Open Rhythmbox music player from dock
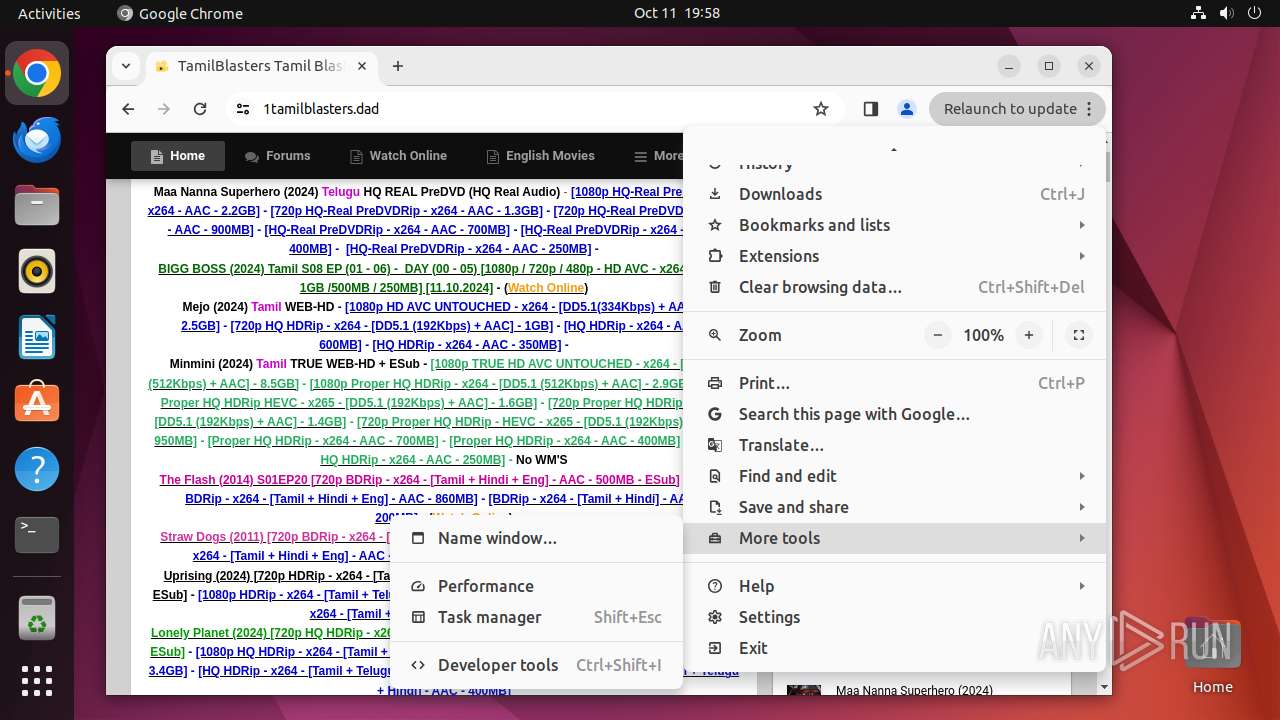The width and height of the screenshot is (1280, 720). point(37,271)
